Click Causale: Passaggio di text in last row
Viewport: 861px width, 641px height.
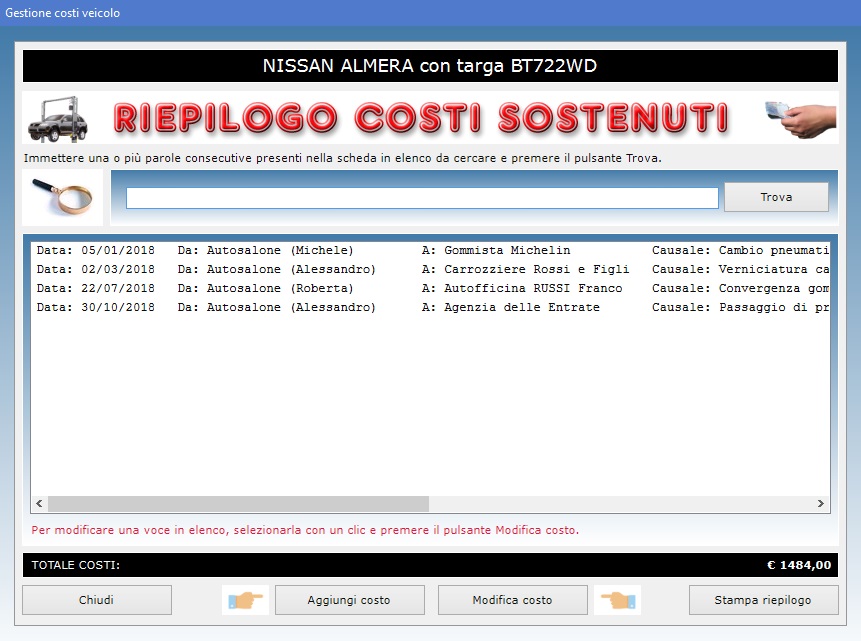click(740, 308)
